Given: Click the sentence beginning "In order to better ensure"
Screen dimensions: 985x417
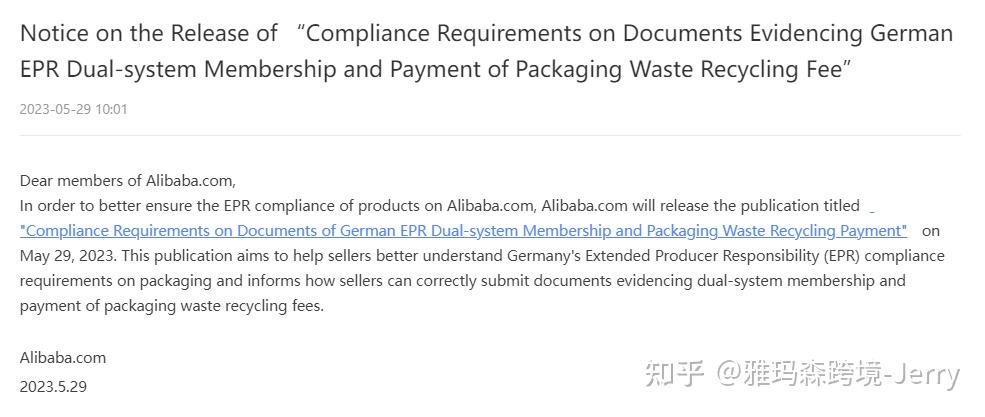Looking at the screenshot, I should [440, 206].
